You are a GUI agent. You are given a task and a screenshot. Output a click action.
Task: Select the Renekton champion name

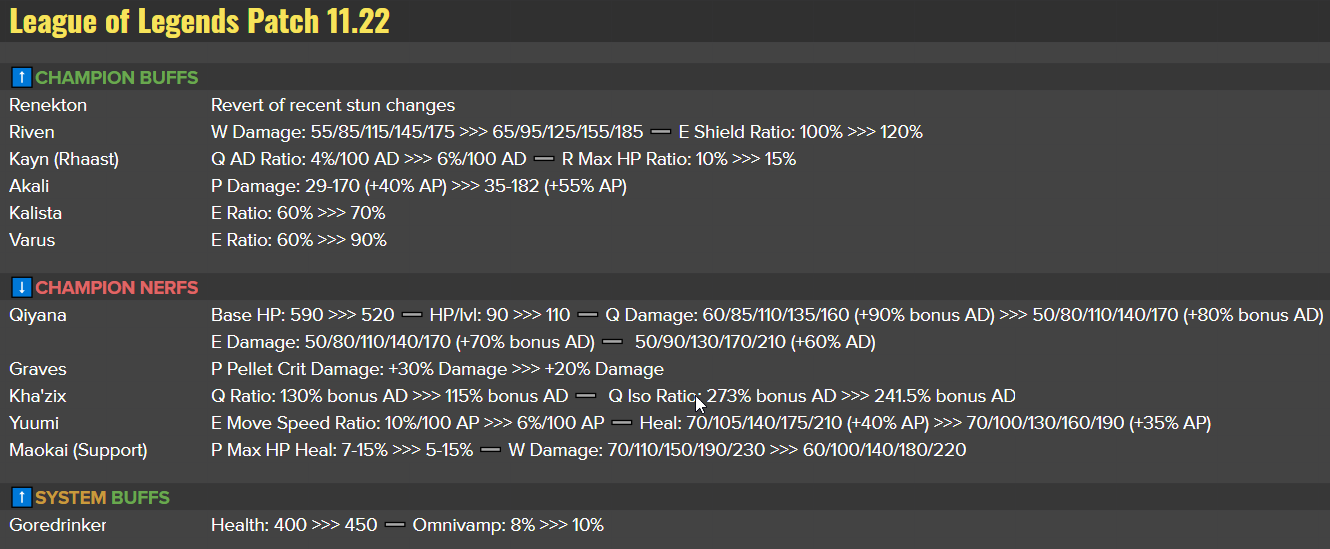coord(48,105)
